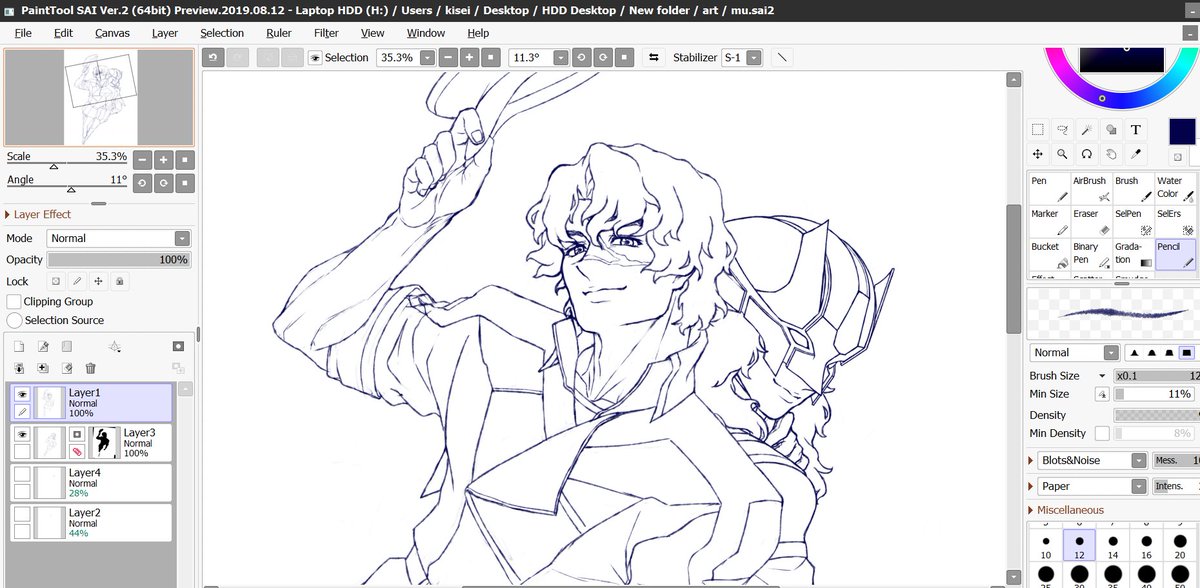Select brush size 14 preset
1200x588 pixels.
pos(1112,545)
